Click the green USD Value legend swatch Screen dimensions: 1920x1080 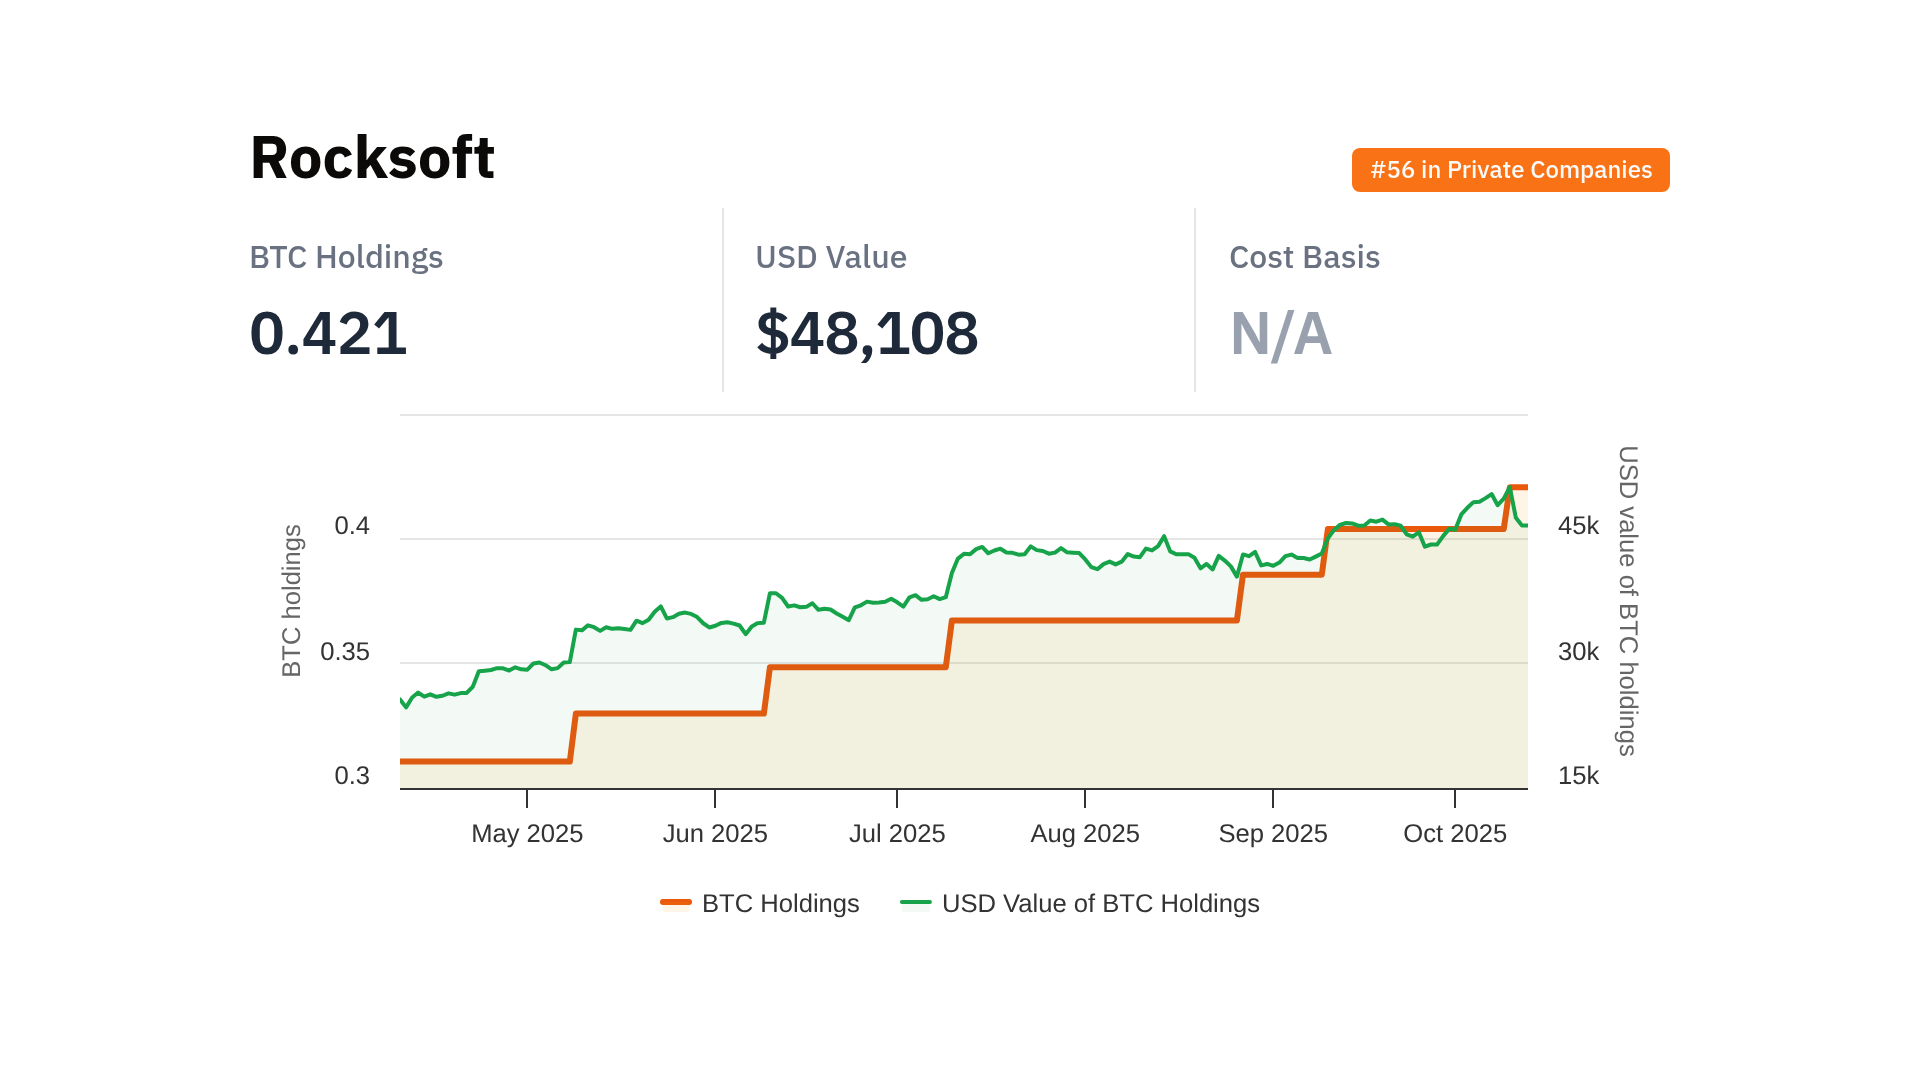pyautogui.click(x=915, y=902)
